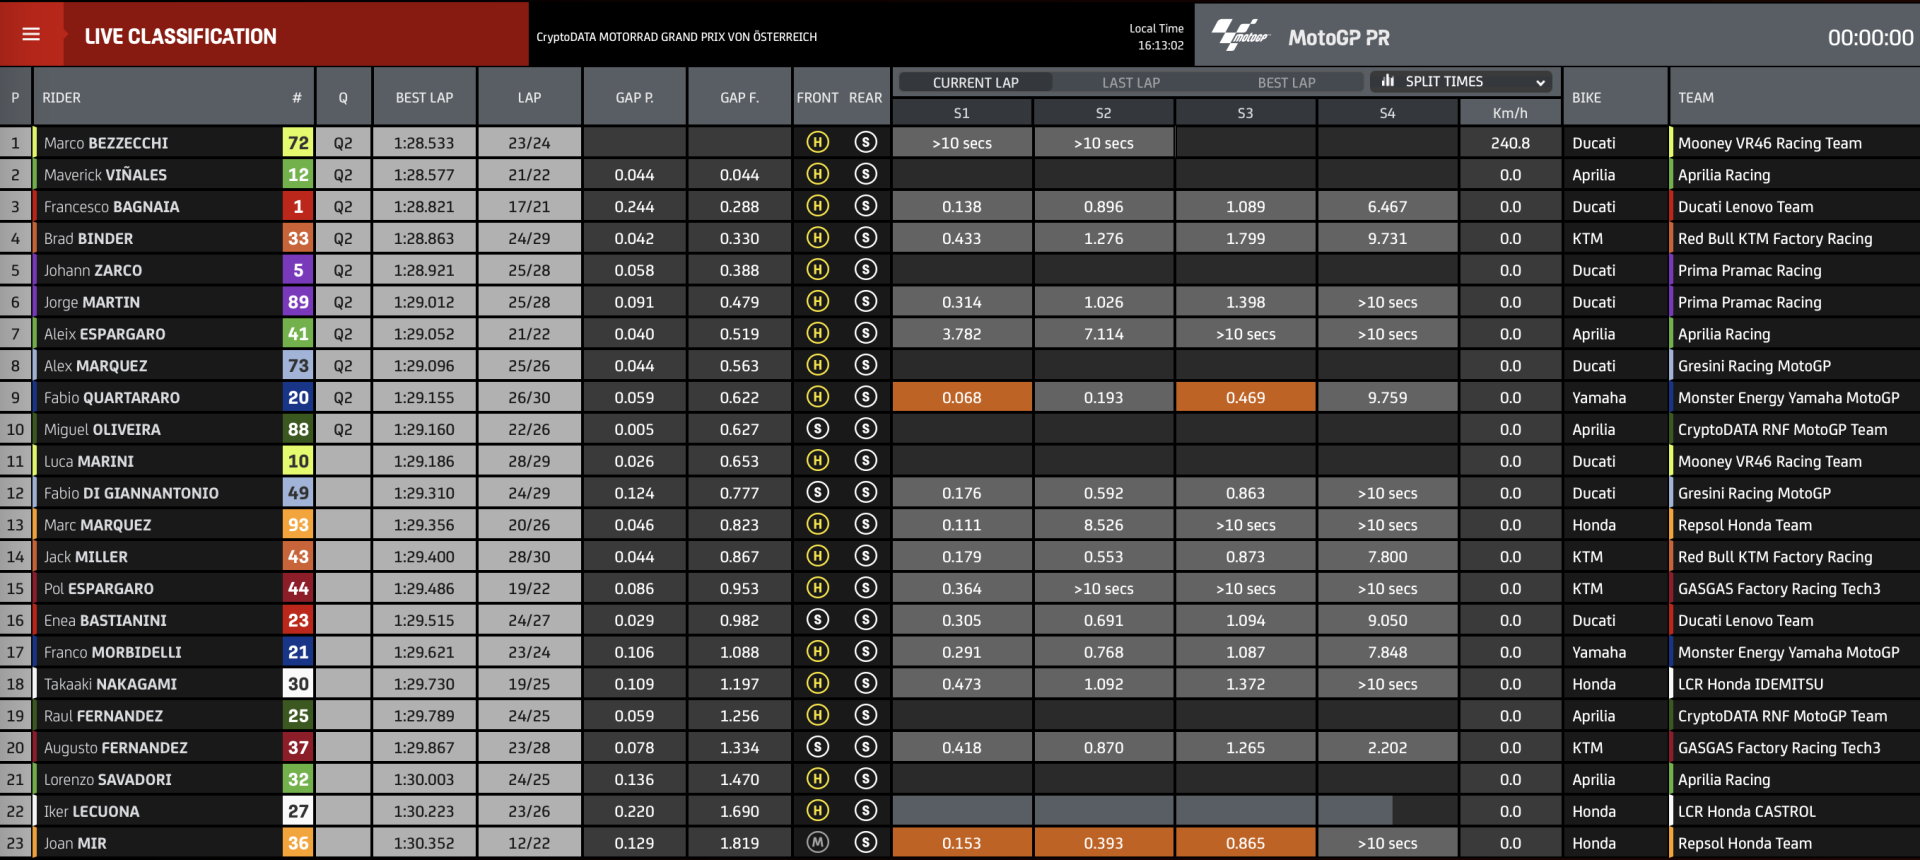Click Bezzecchi's rear tyre S icon
Image resolution: width=1920 pixels, height=860 pixels.
coord(866,142)
